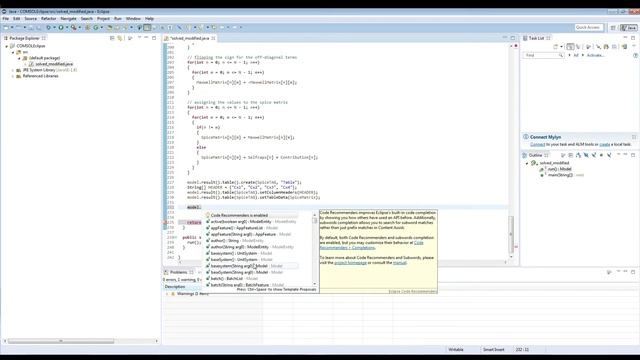Screen dimensions: 640x360
Task: Open External Tools dropdown arrow
Action: click(79, 27)
